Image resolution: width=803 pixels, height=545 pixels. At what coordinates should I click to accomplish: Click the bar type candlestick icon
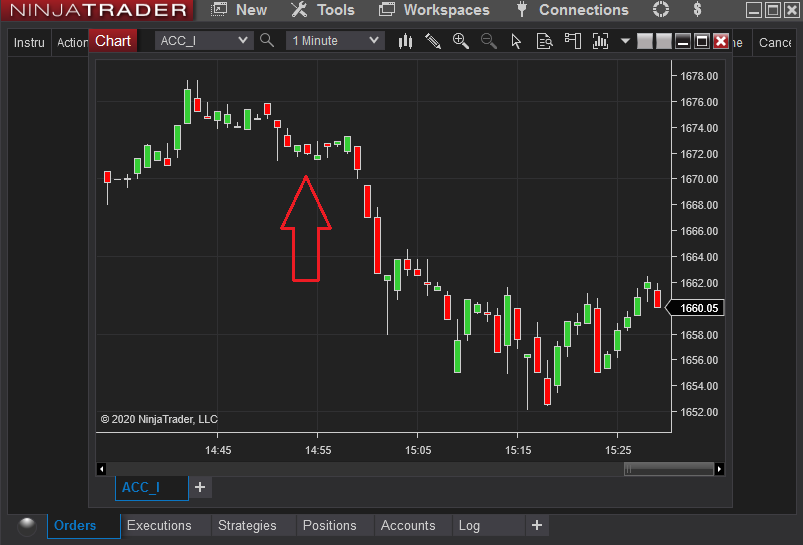pyautogui.click(x=405, y=41)
